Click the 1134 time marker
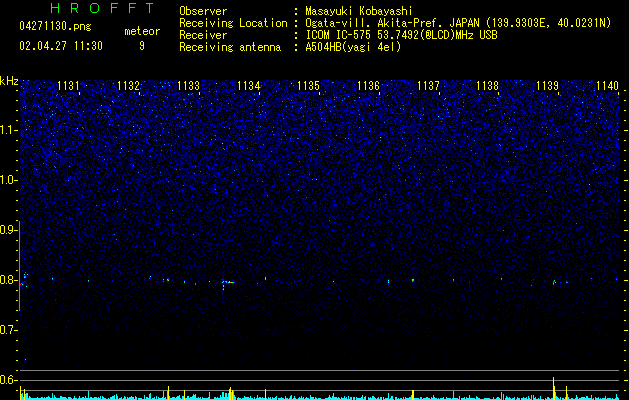The height and width of the screenshot is (400, 629). 248,86
